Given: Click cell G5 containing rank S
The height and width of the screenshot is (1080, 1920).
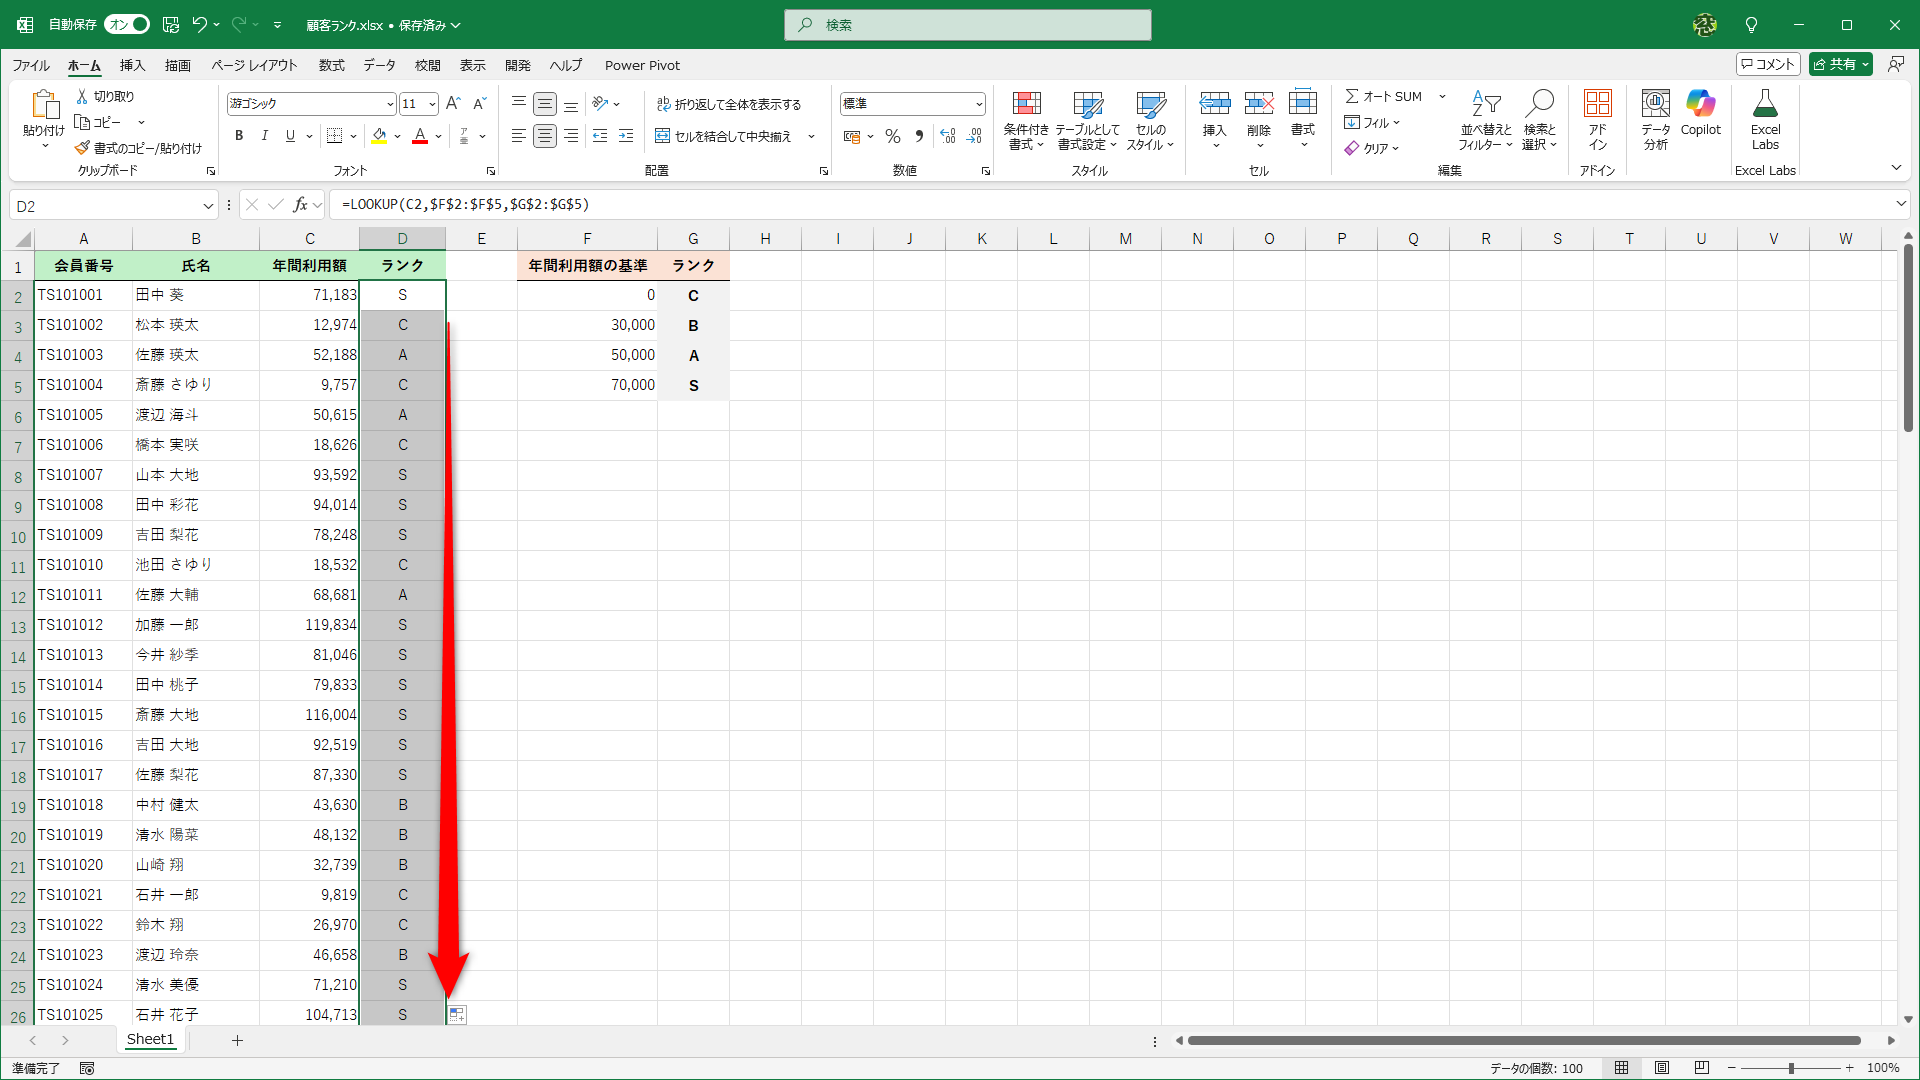Looking at the screenshot, I should pyautogui.click(x=693, y=385).
